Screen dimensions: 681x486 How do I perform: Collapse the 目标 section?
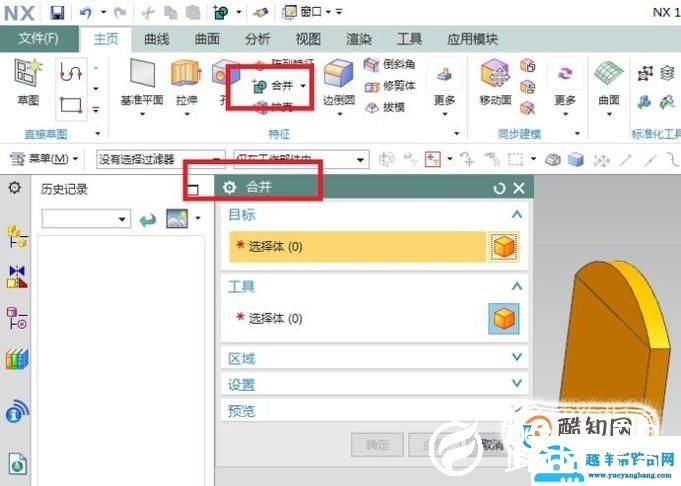click(516, 214)
